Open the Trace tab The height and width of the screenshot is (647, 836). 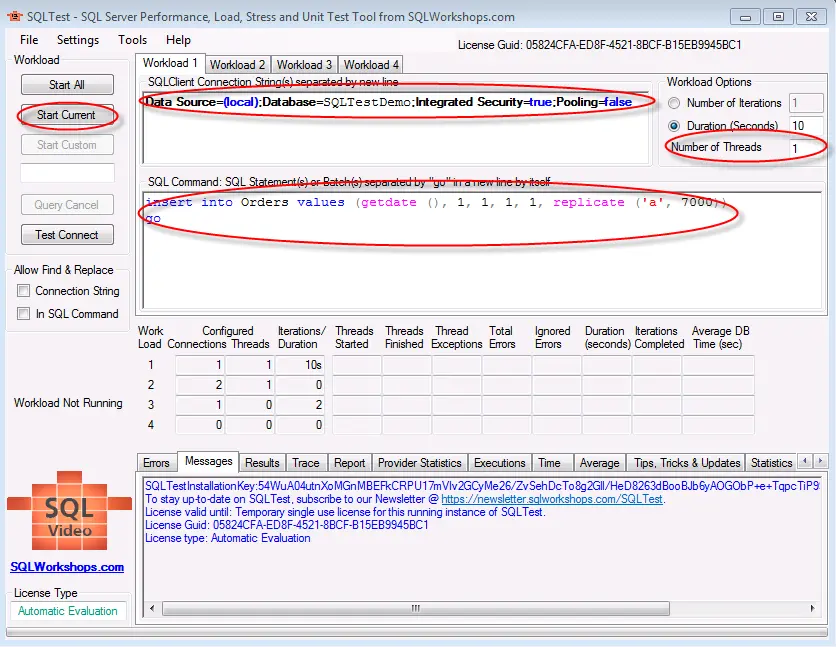pos(306,463)
